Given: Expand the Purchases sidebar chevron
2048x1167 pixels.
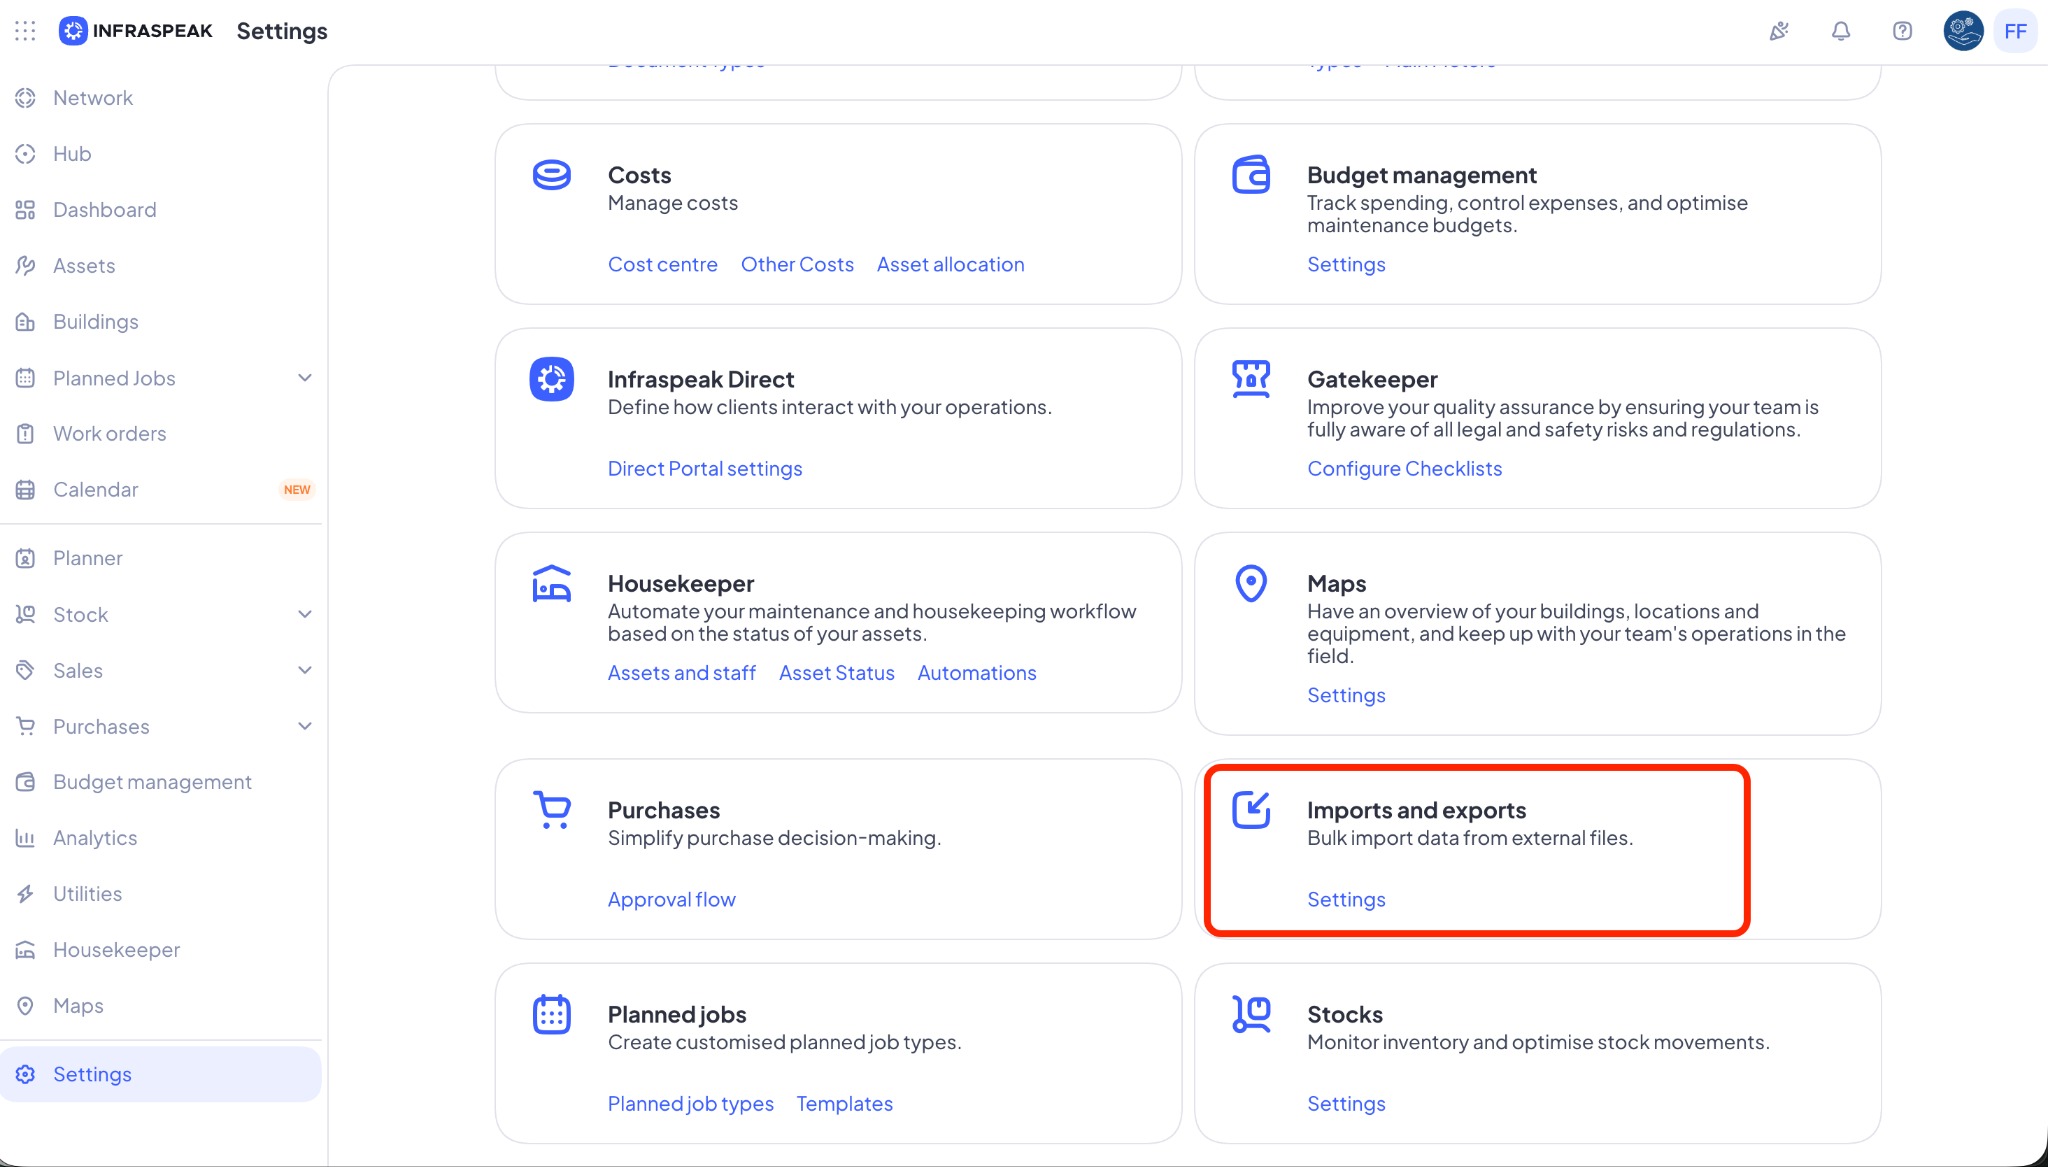Looking at the screenshot, I should pos(305,726).
